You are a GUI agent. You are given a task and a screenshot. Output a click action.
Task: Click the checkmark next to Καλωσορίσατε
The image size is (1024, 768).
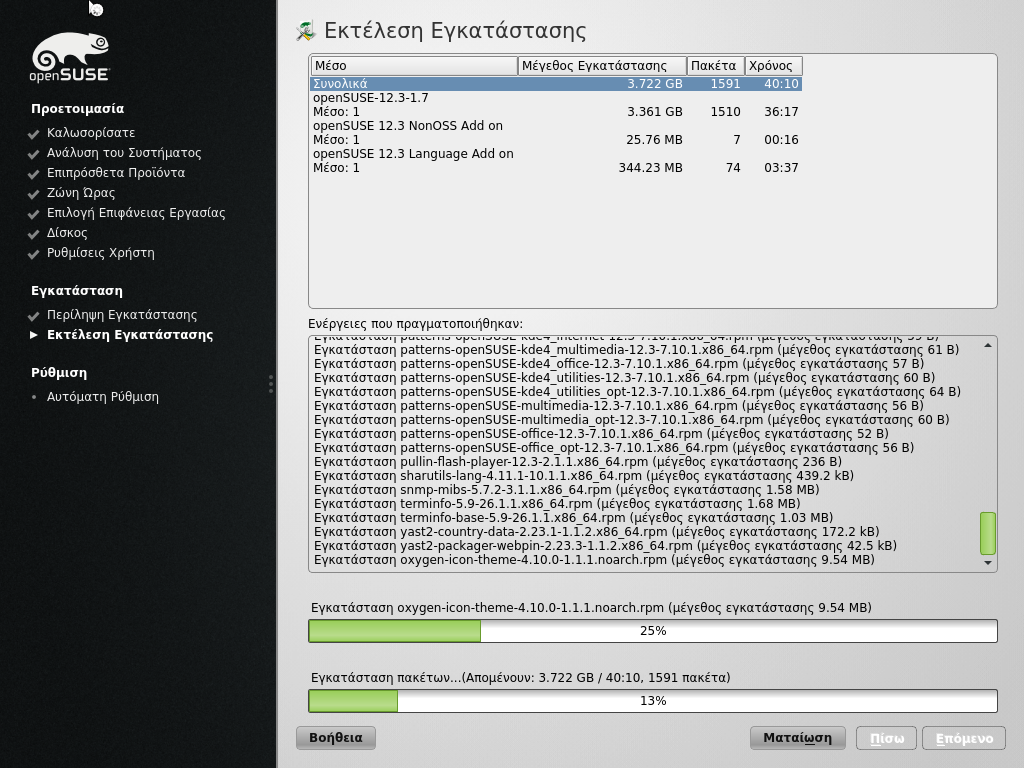[x=34, y=134]
